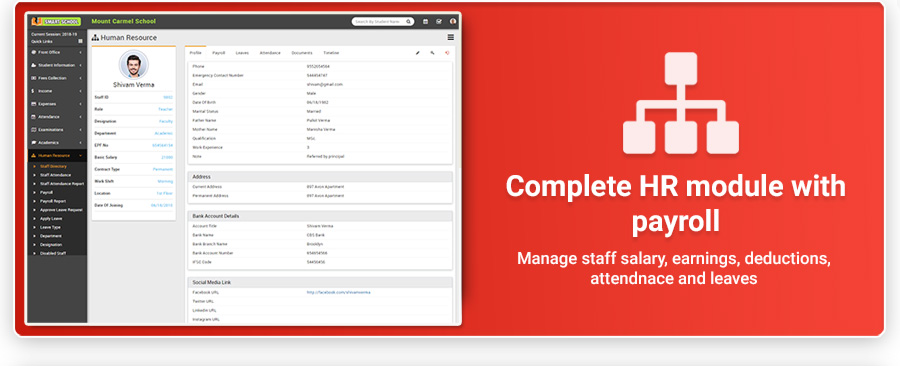Screen dimensions: 900x366
Task: Open Staff Attendance in sidebar
Action: (56, 175)
